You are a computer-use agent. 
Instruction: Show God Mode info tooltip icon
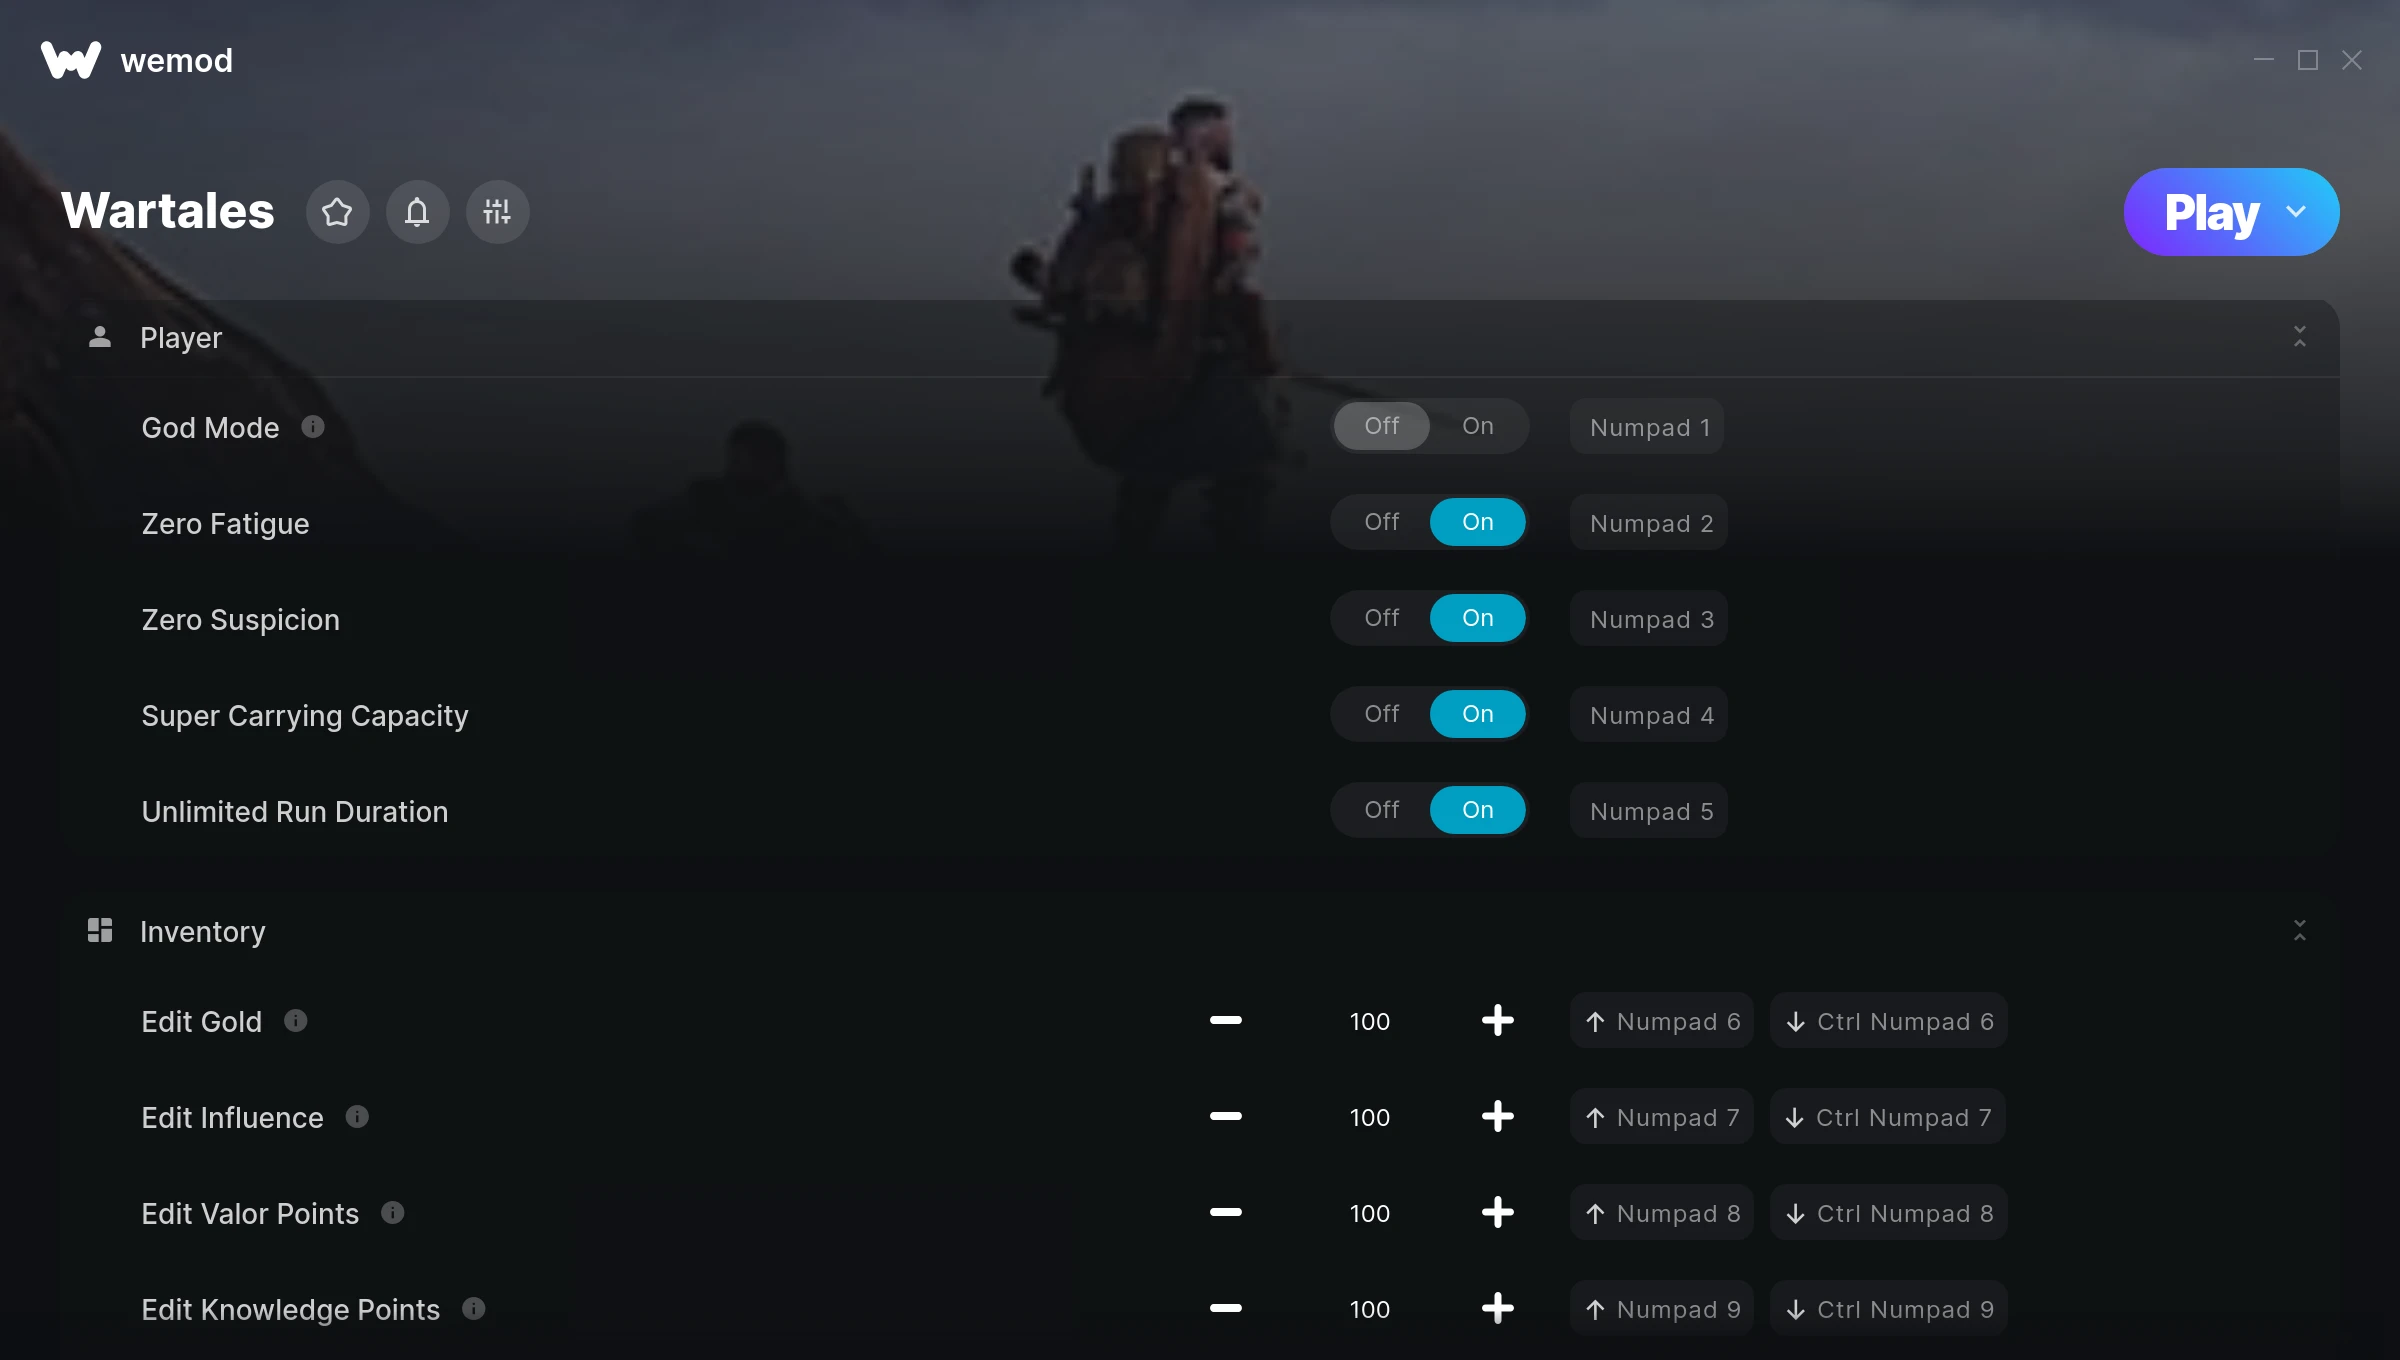click(313, 427)
